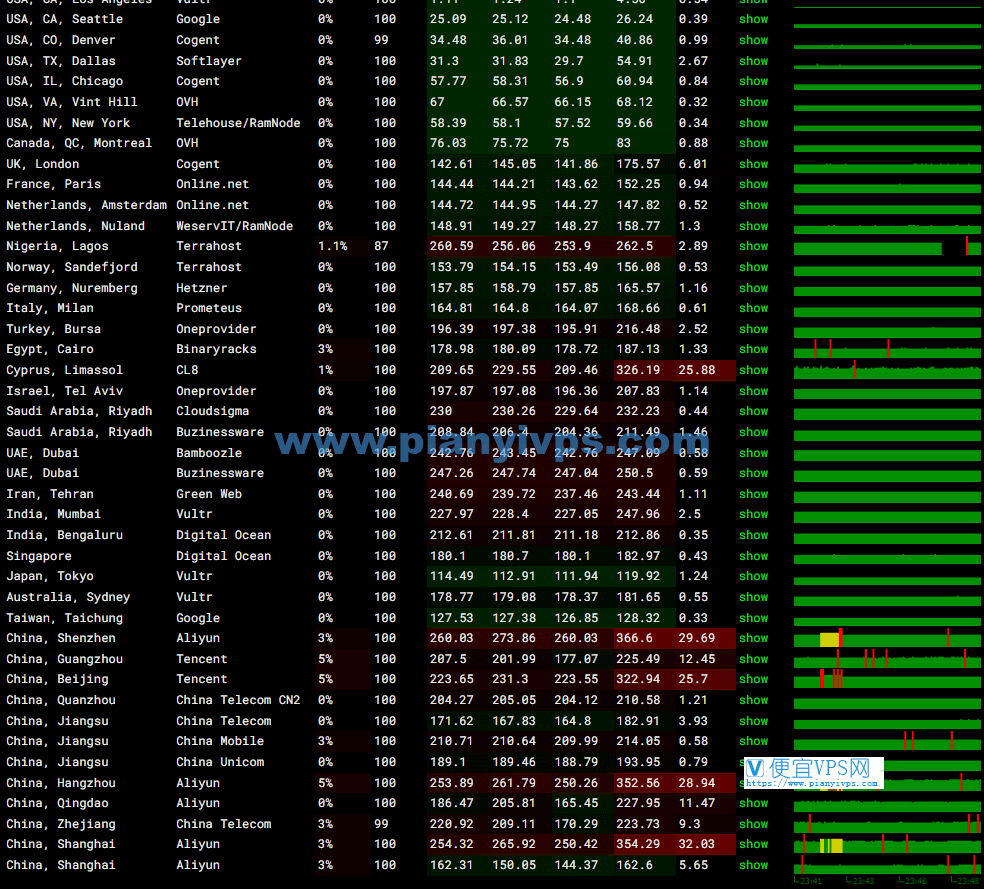
Task: Click the Oneprovider cell in Bursa row
Action: 216,329
